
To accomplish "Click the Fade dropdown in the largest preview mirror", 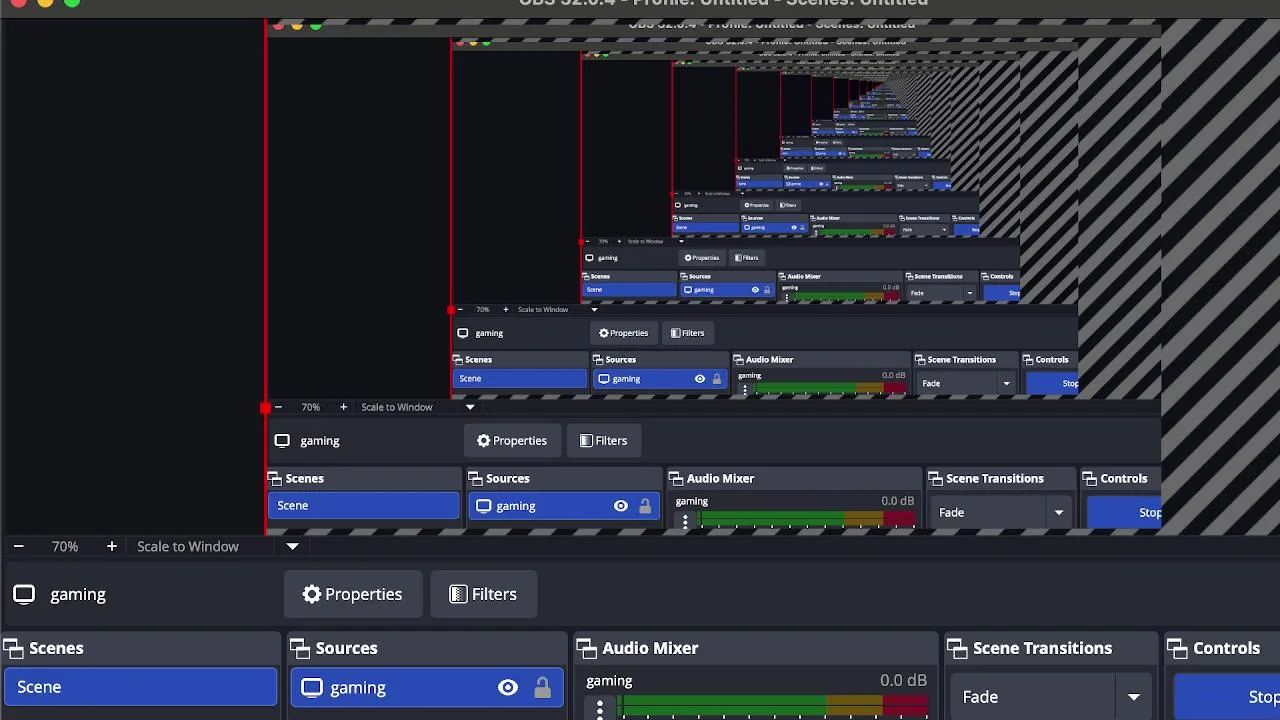I will pos(1001,513).
